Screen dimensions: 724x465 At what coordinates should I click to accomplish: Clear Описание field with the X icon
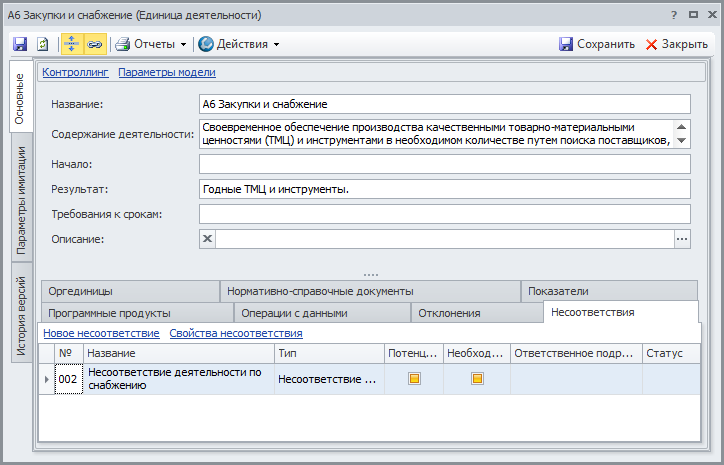coord(208,239)
